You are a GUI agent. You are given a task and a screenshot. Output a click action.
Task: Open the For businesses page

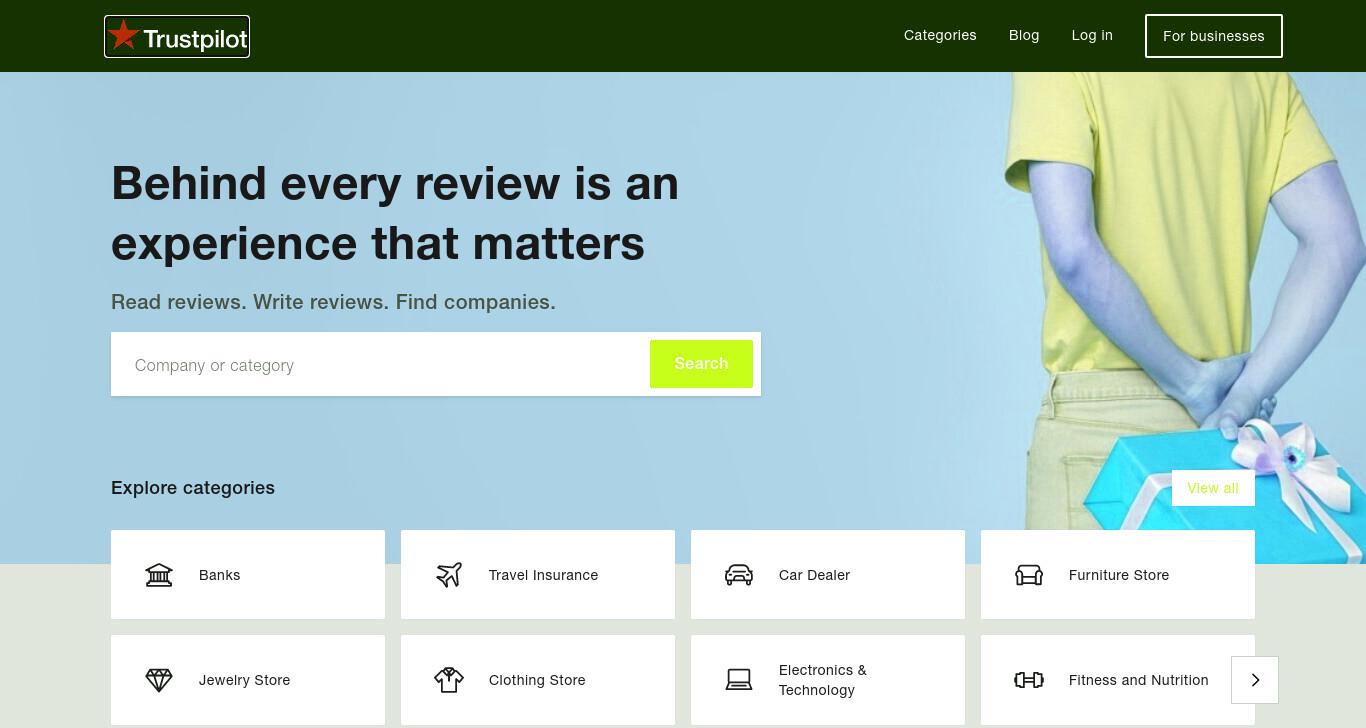(1214, 36)
